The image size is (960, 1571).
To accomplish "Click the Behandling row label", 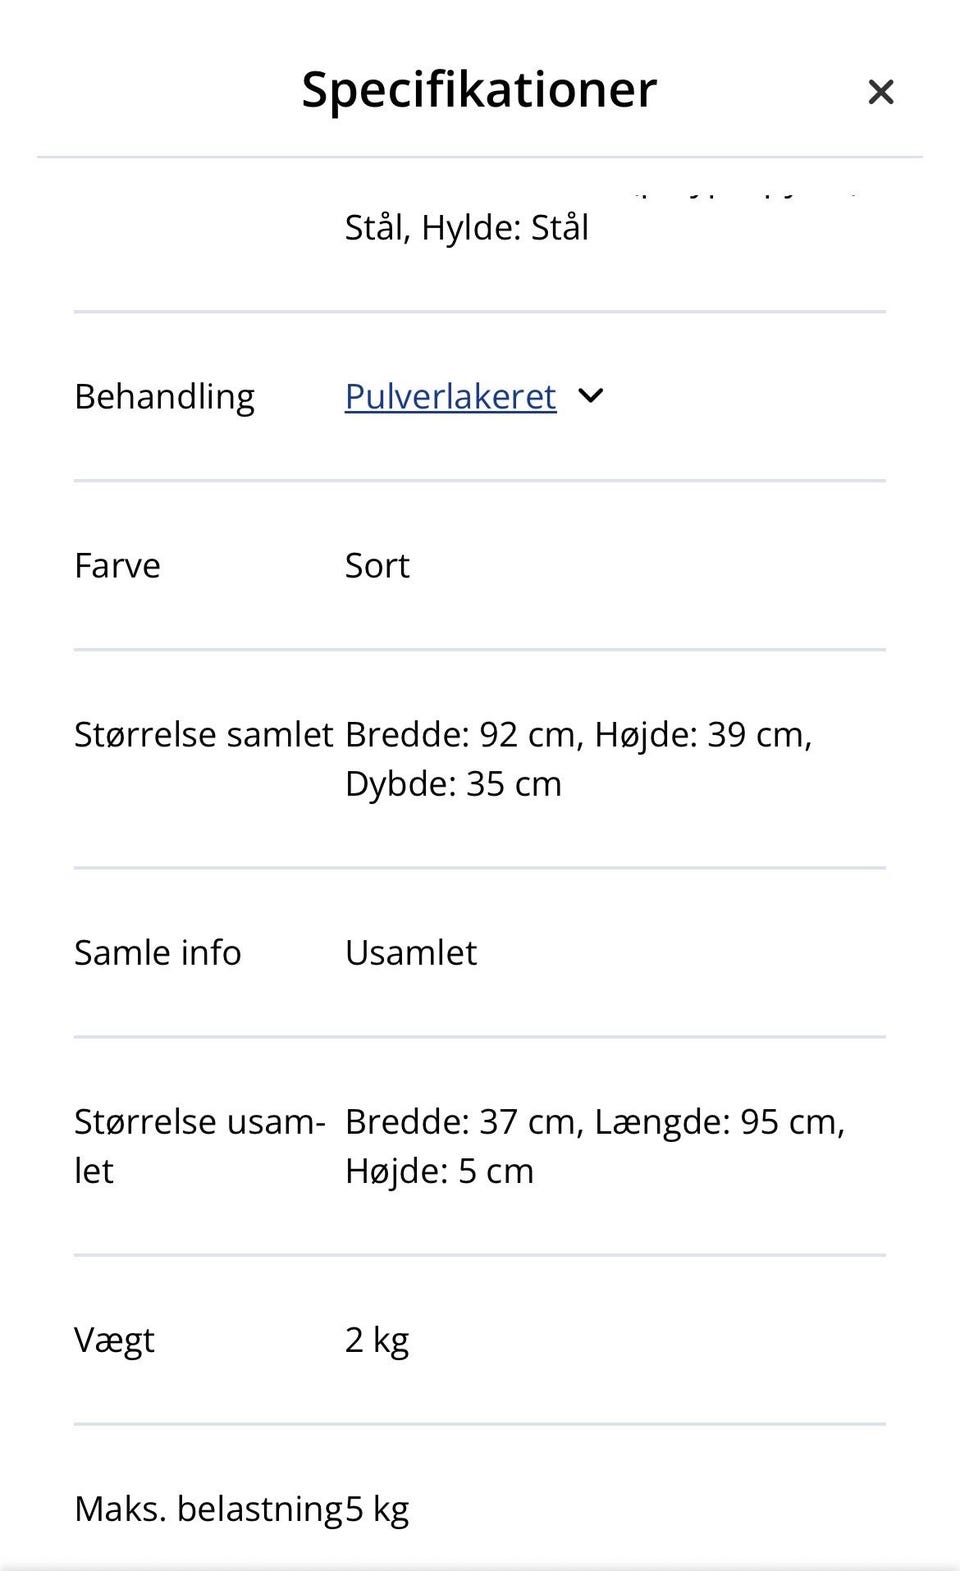I will click(164, 396).
